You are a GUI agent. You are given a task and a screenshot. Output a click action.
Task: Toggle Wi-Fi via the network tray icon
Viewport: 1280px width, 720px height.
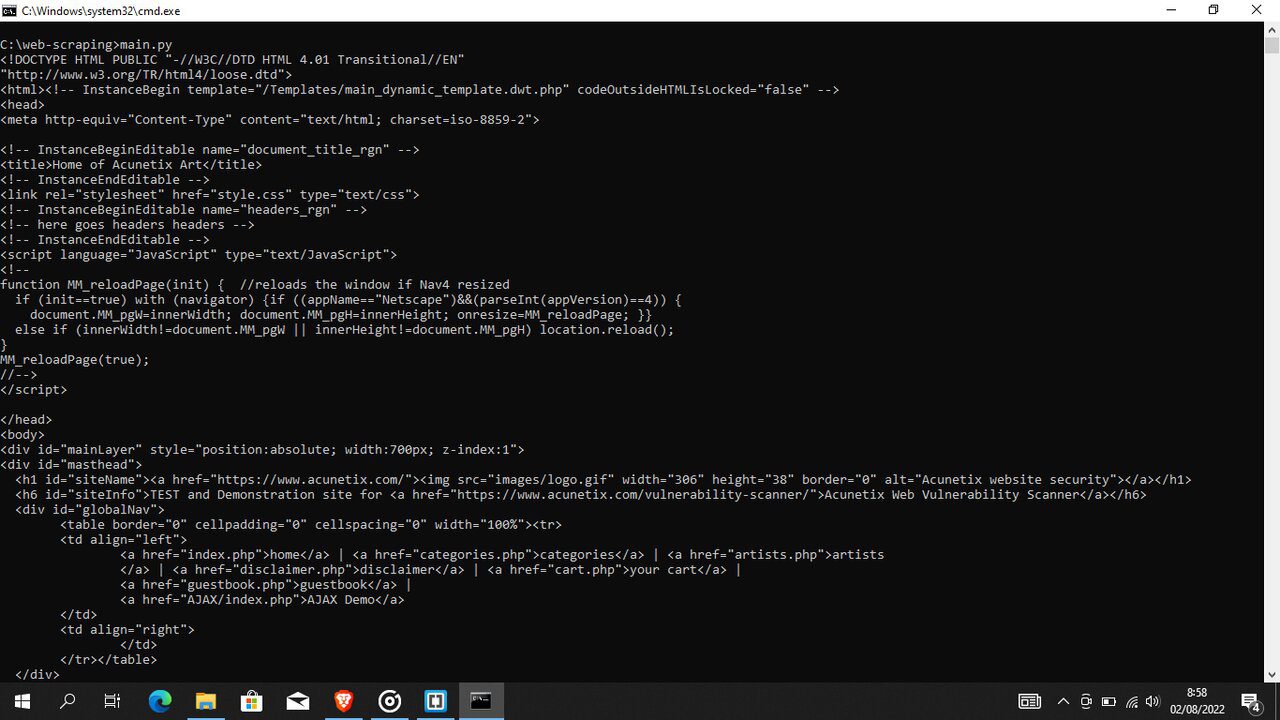click(1131, 701)
